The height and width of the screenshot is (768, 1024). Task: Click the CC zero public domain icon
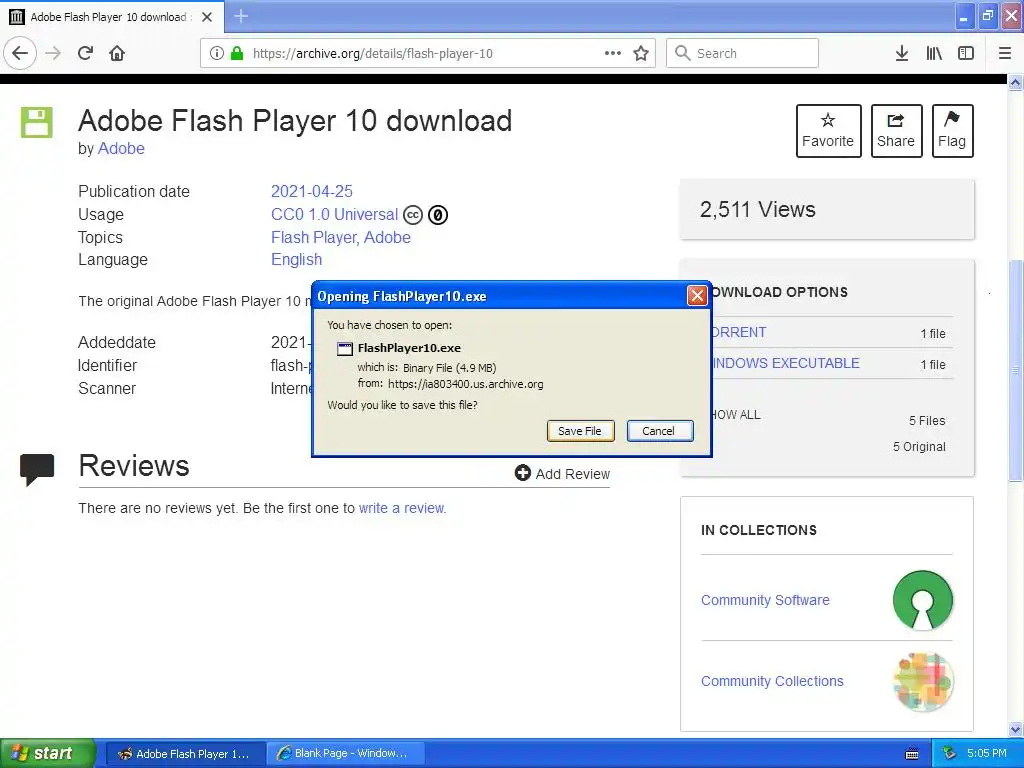(x=438, y=215)
